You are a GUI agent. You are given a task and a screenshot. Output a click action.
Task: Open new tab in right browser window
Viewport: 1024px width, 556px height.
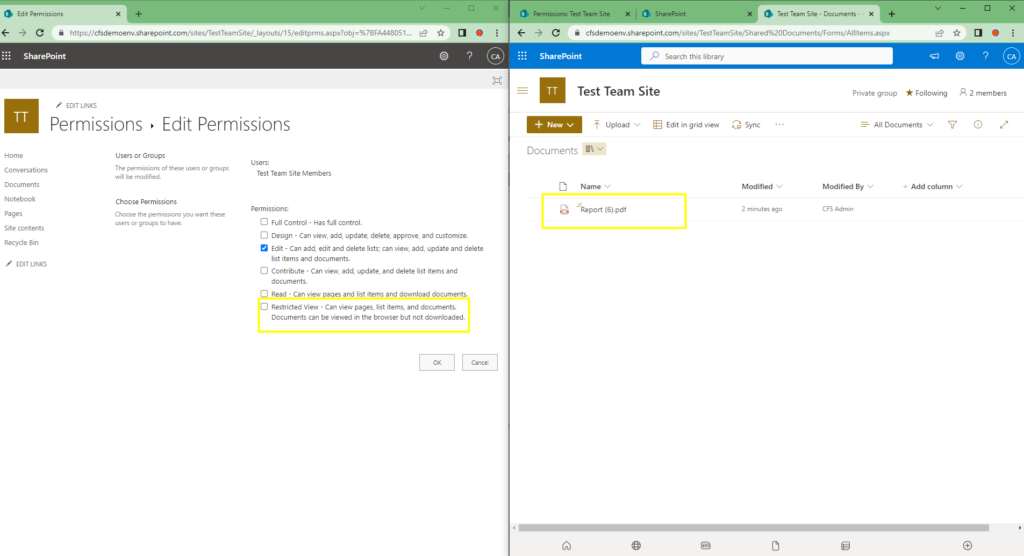(891, 14)
